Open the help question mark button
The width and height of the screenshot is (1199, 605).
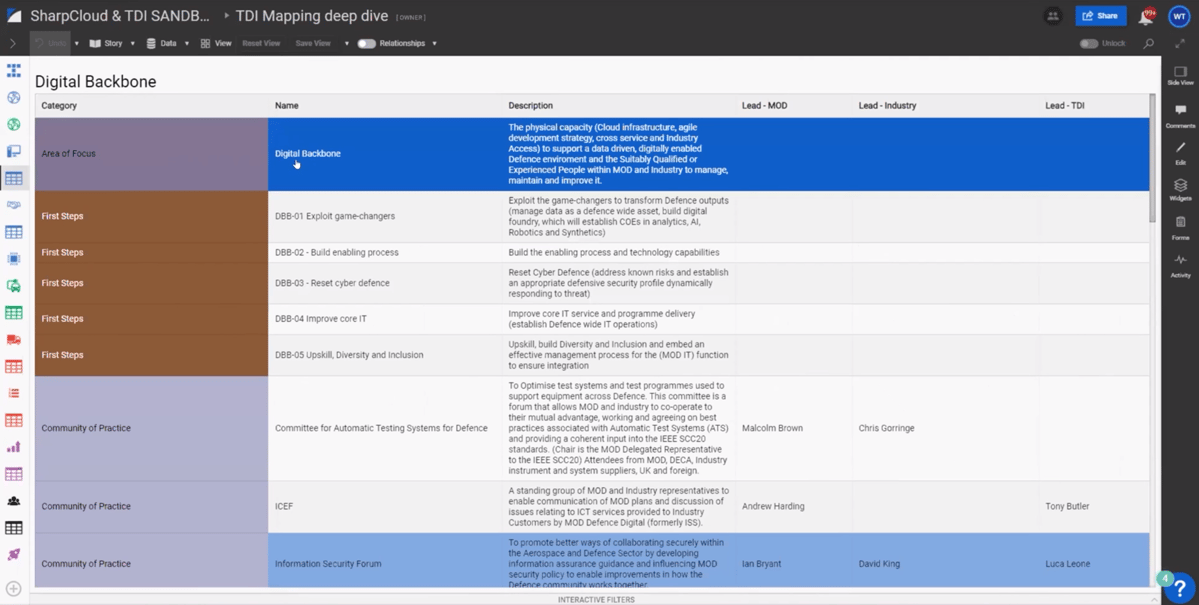(x=1180, y=587)
